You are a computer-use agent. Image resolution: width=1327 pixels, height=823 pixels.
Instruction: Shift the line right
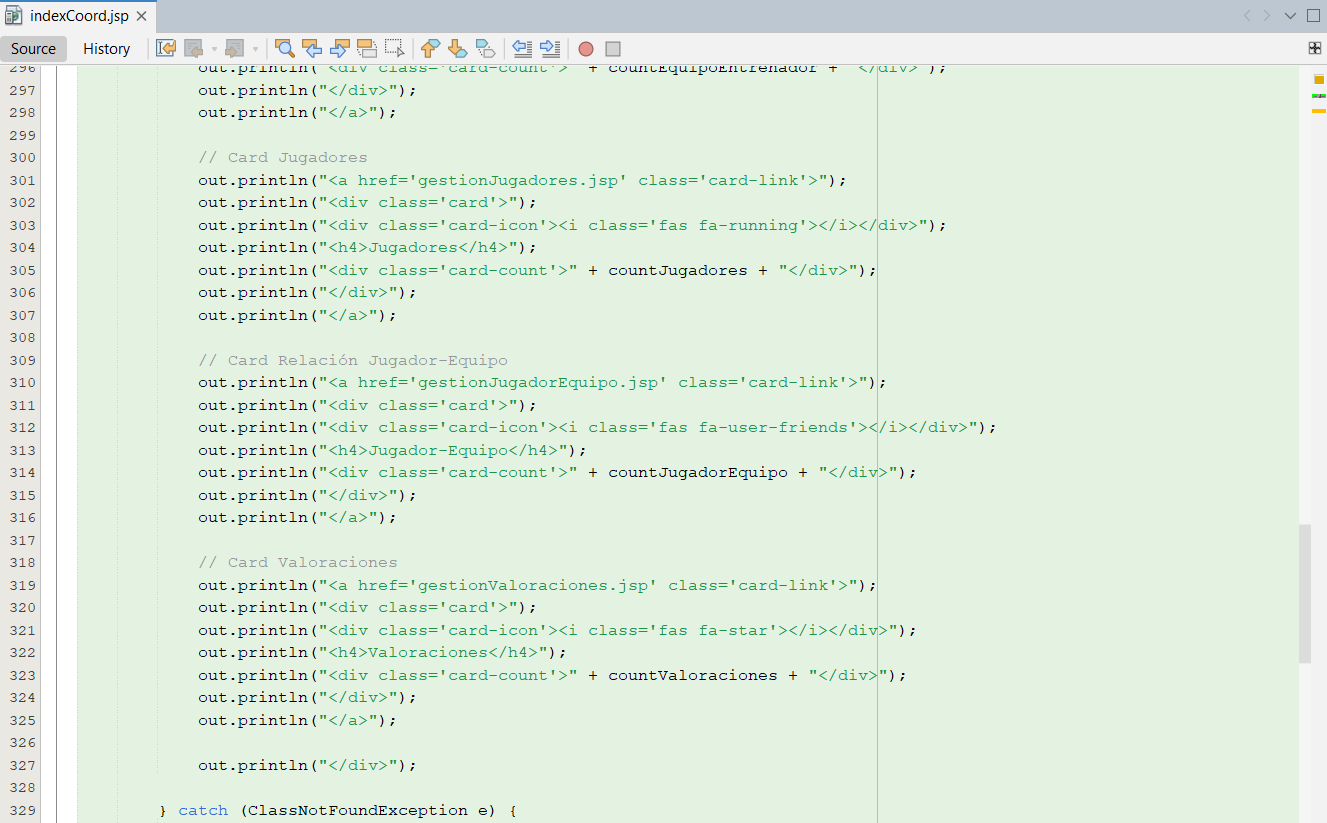point(549,48)
